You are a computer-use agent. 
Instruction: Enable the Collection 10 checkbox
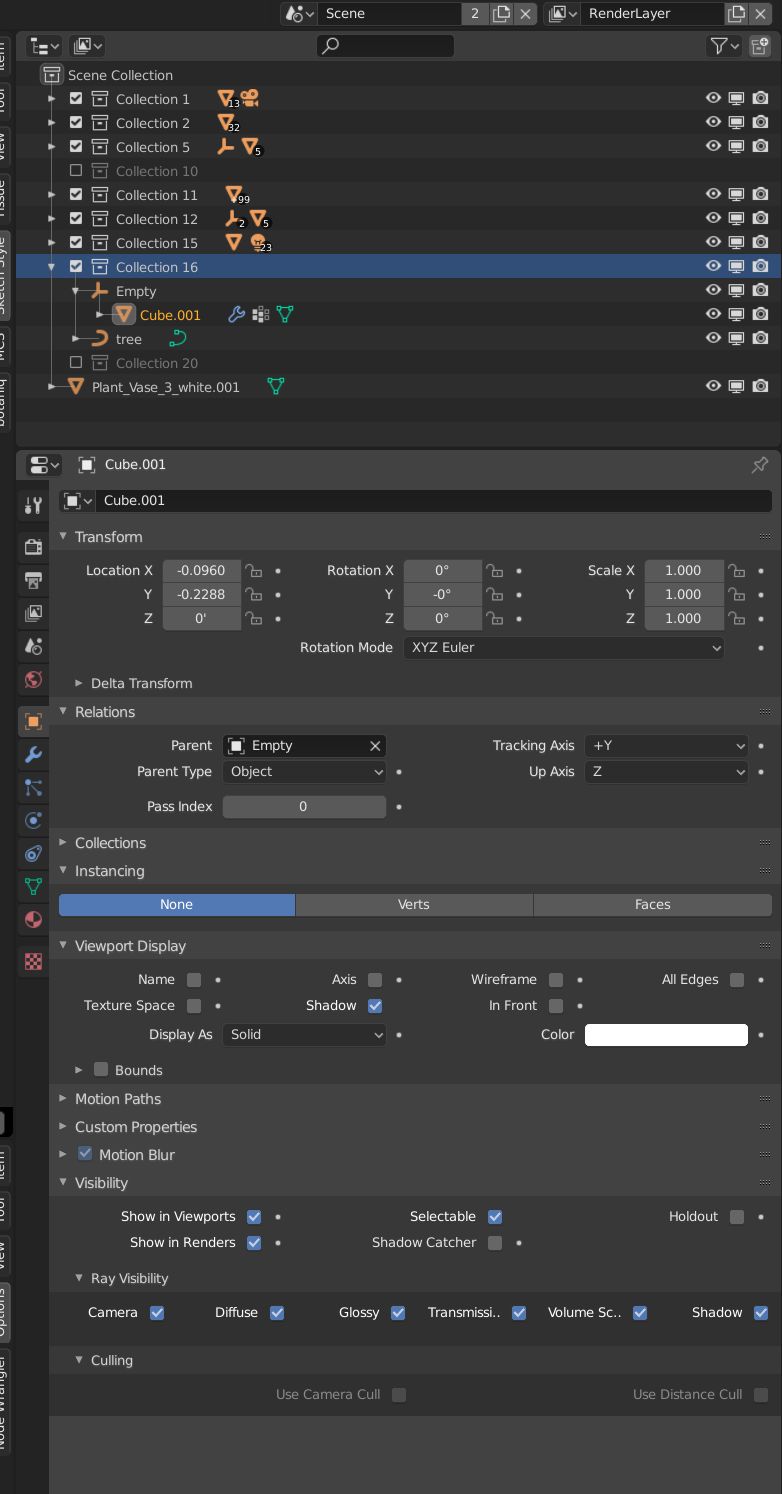coord(76,170)
